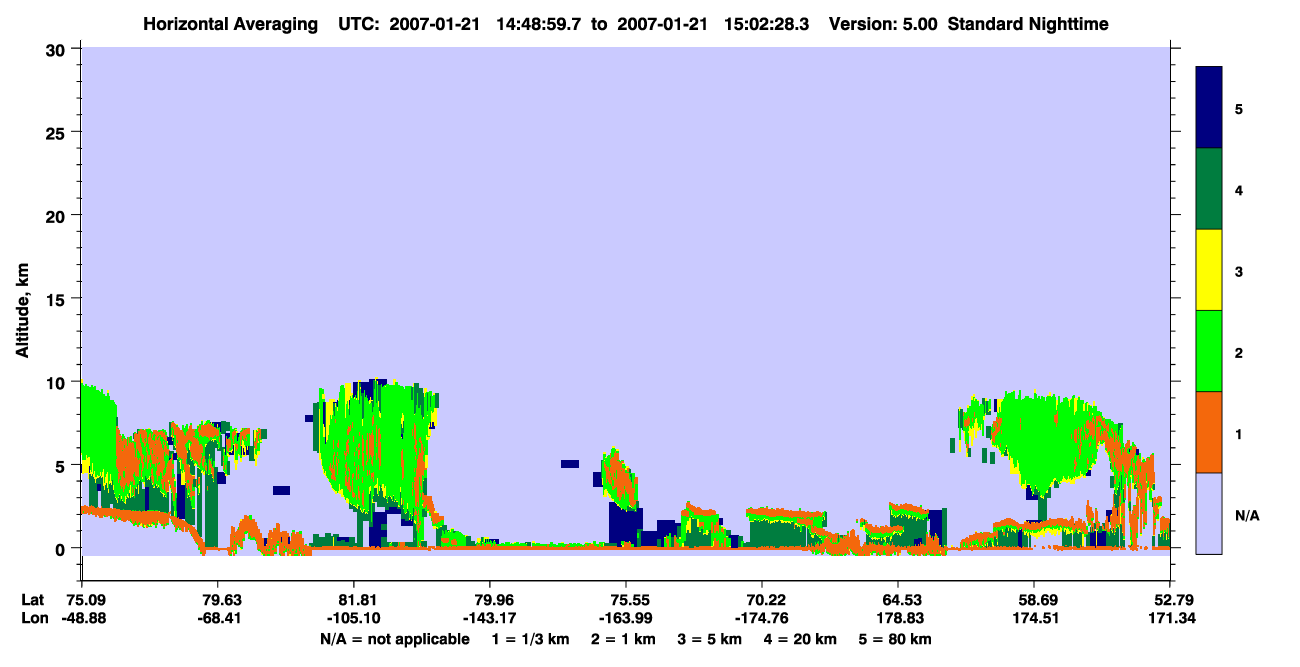This screenshot has width=1300, height=667.
Task: Click the 'Lat' row label
Action: tap(32, 600)
